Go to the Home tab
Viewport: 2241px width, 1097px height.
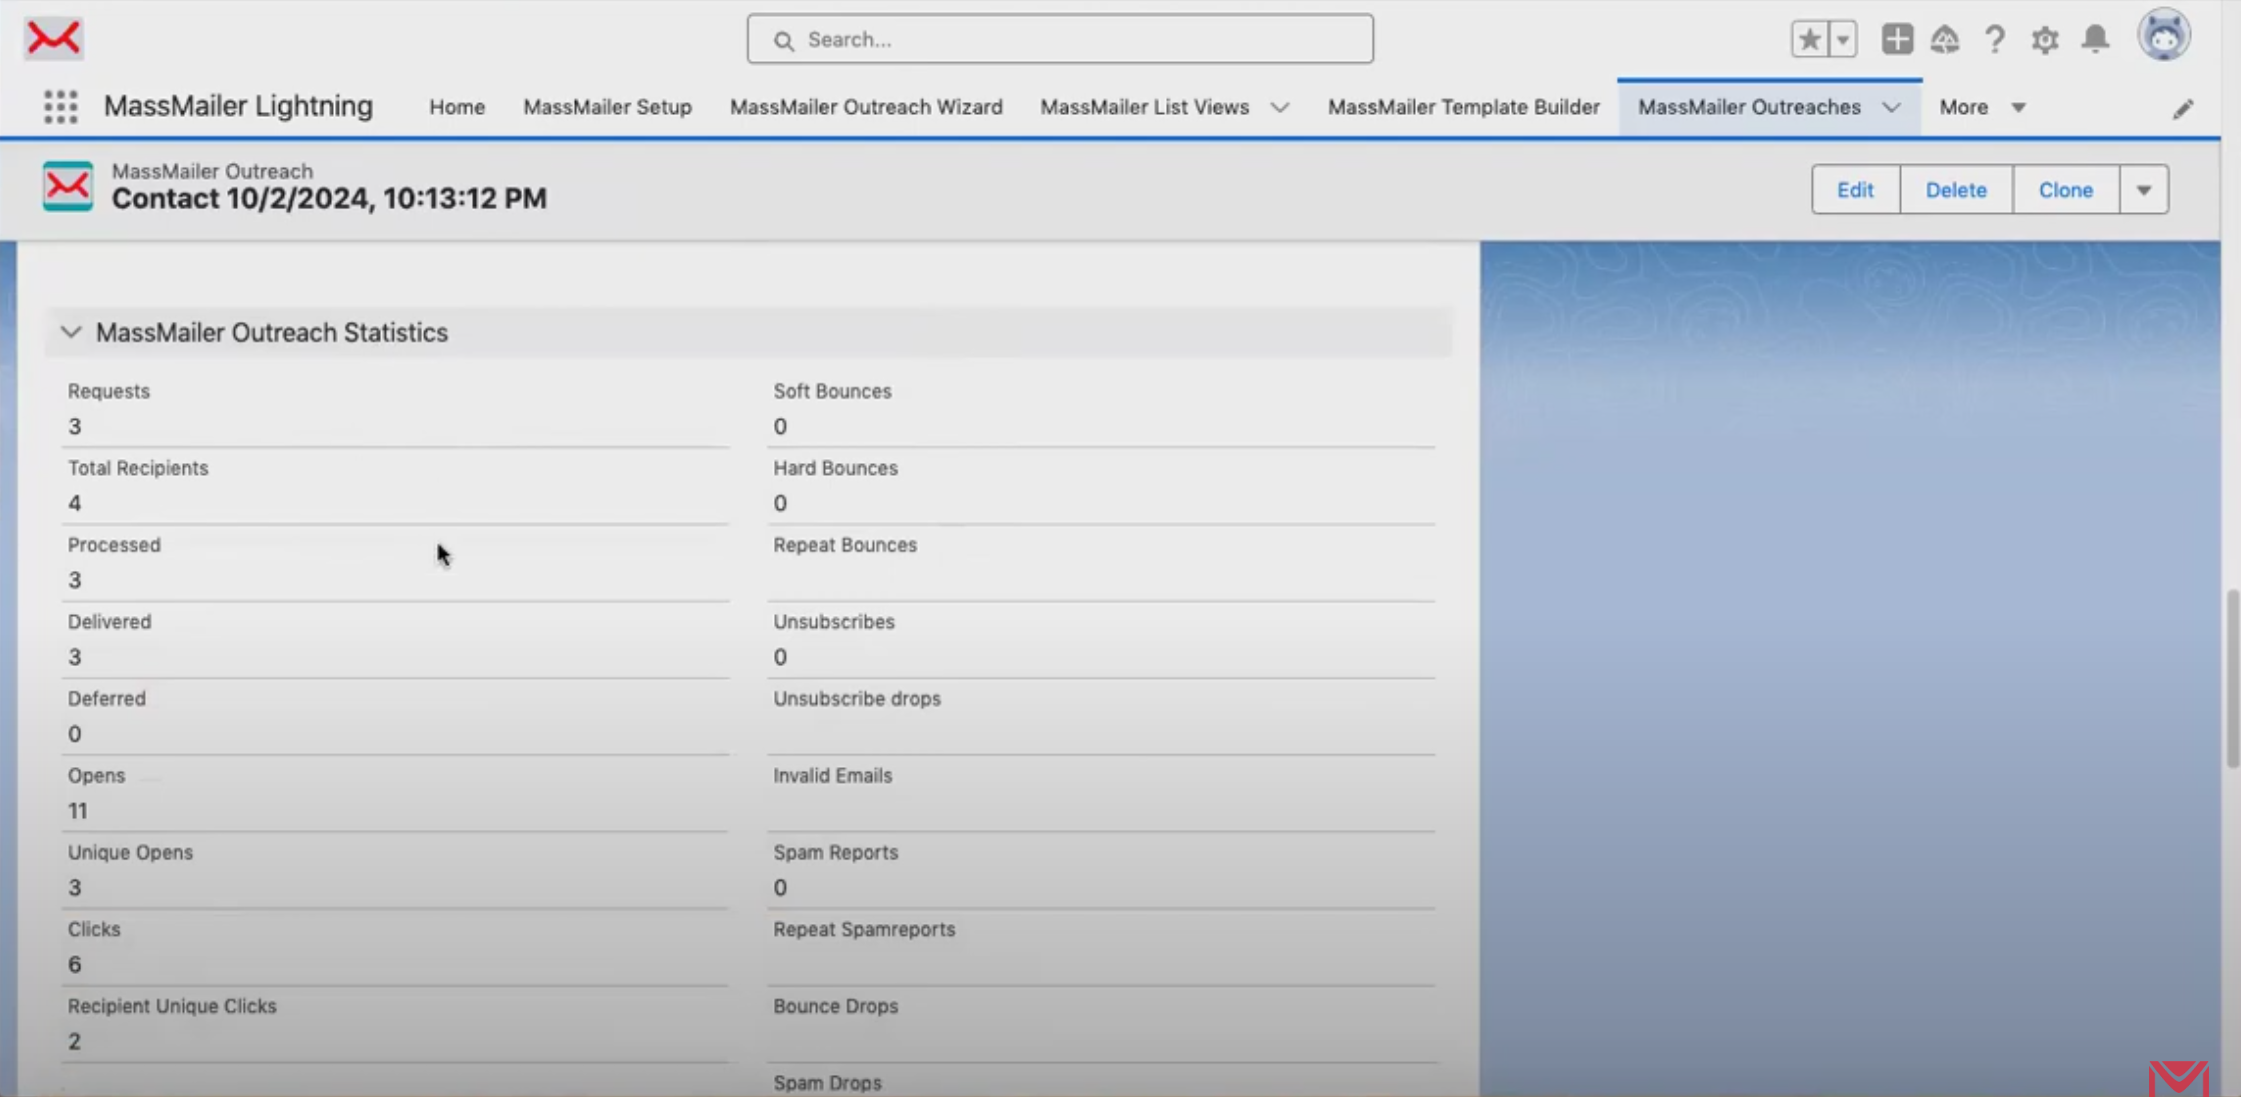pos(457,107)
